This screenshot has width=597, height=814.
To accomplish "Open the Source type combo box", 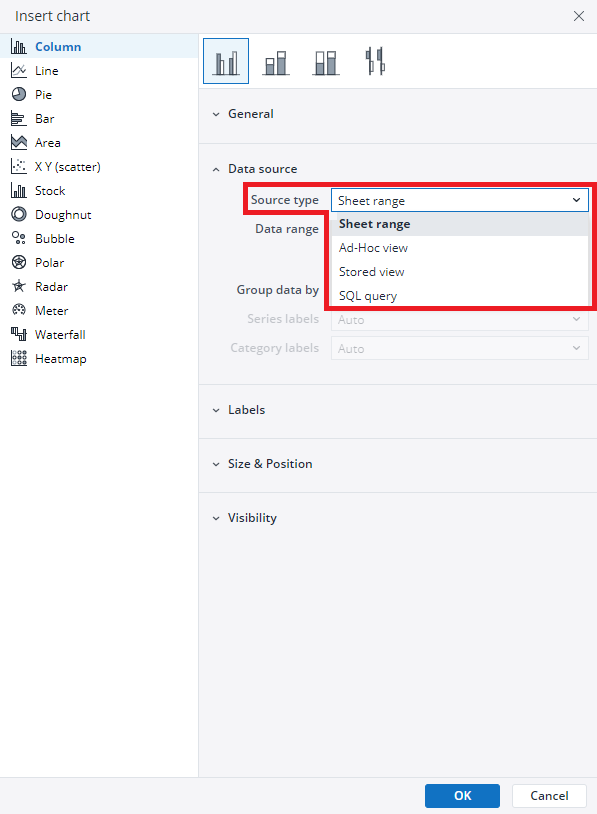I will [460, 200].
